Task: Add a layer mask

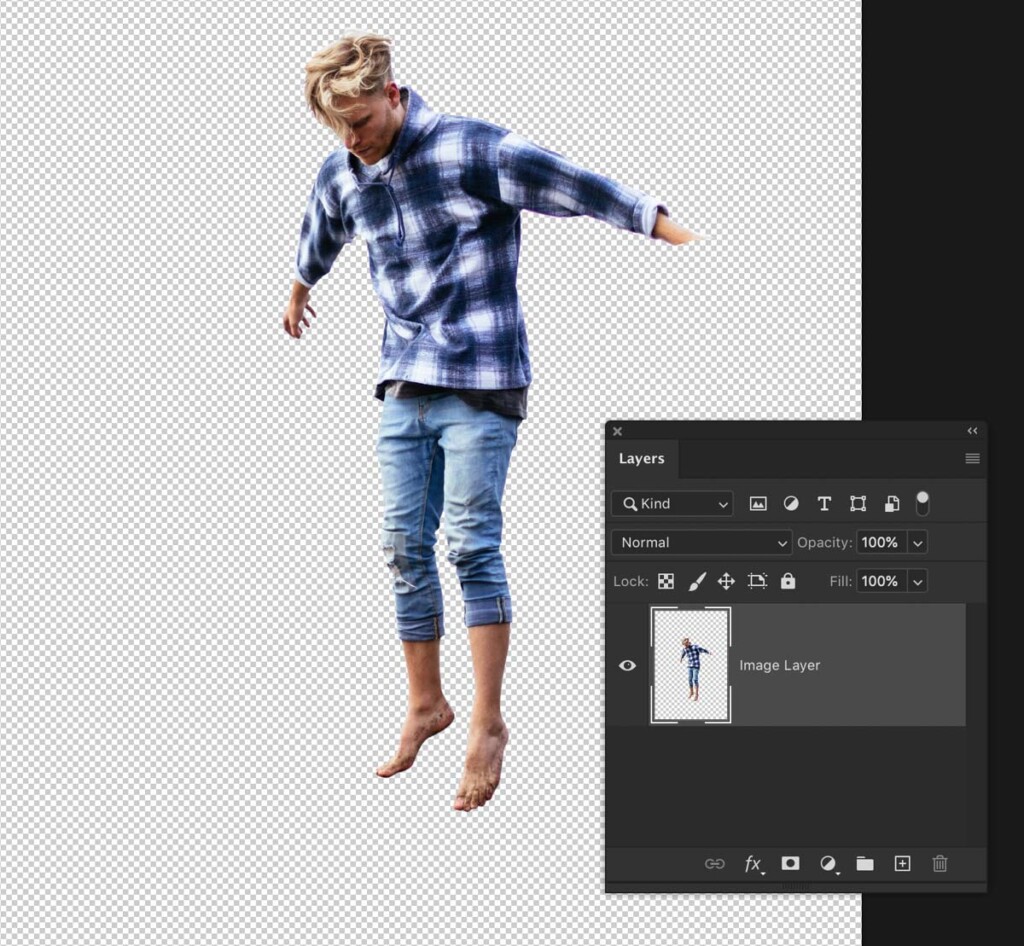Action: pos(790,863)
